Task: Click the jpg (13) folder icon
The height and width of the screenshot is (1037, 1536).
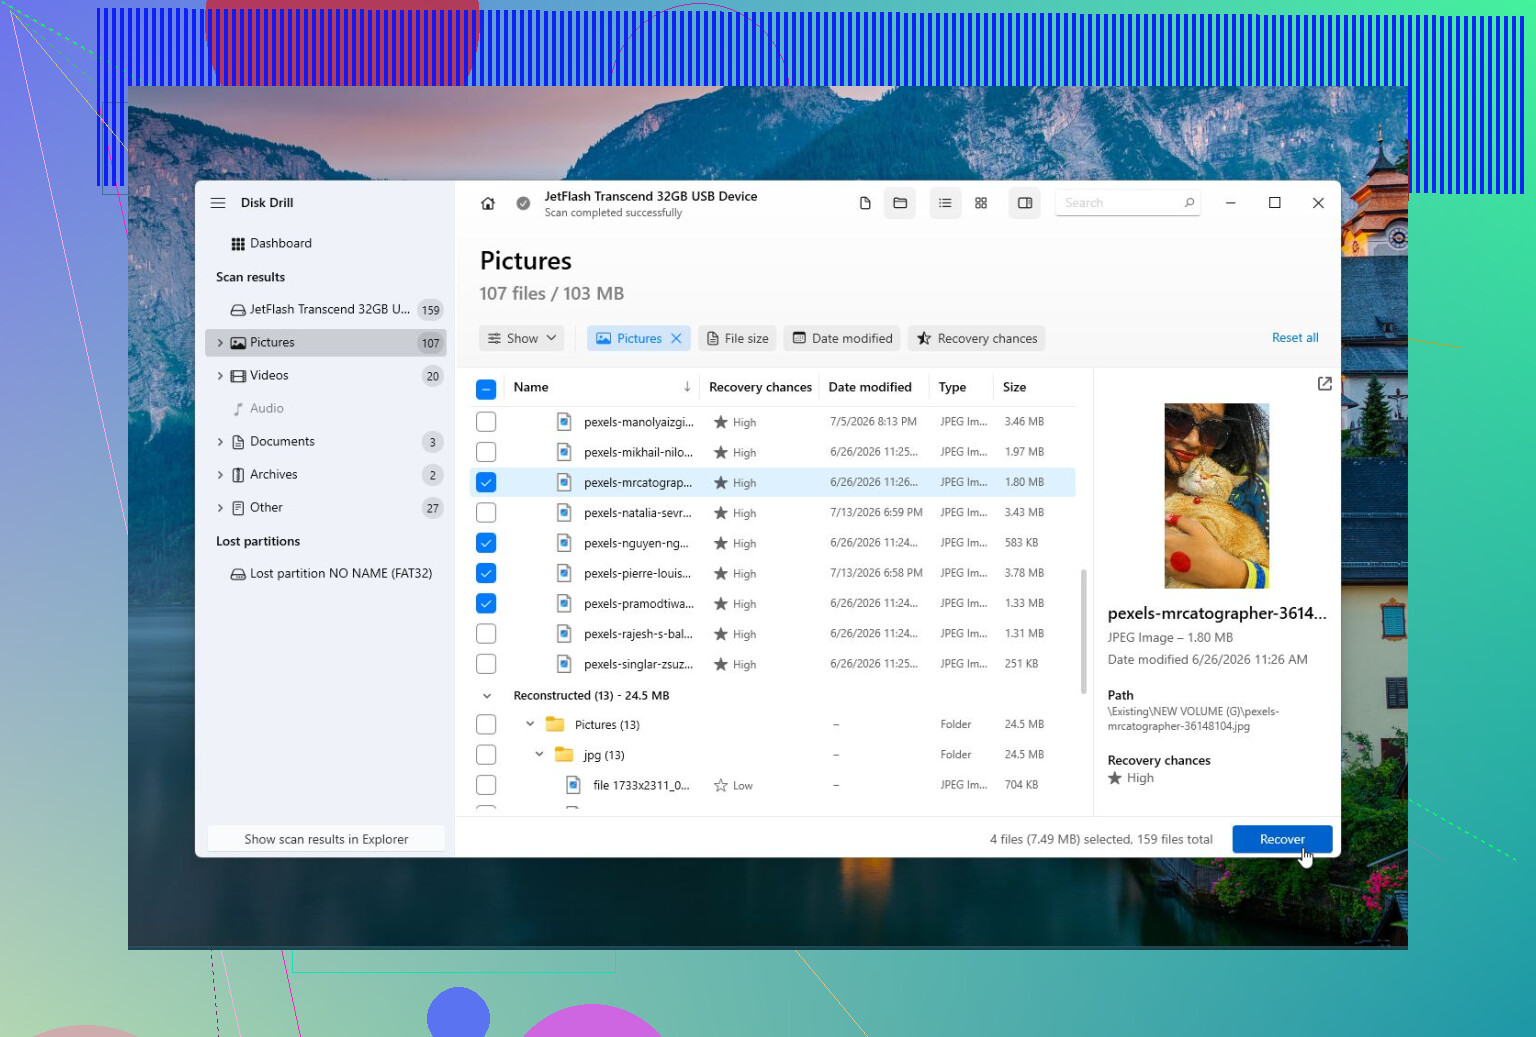Action: pyautogui.click(x=564, y=755)
